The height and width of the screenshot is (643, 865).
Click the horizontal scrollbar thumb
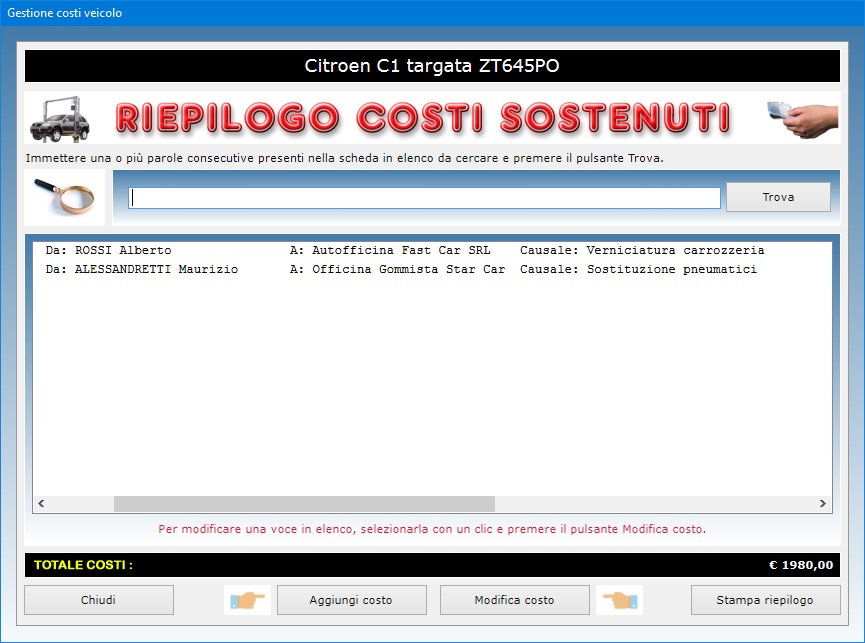coord(304,503)
